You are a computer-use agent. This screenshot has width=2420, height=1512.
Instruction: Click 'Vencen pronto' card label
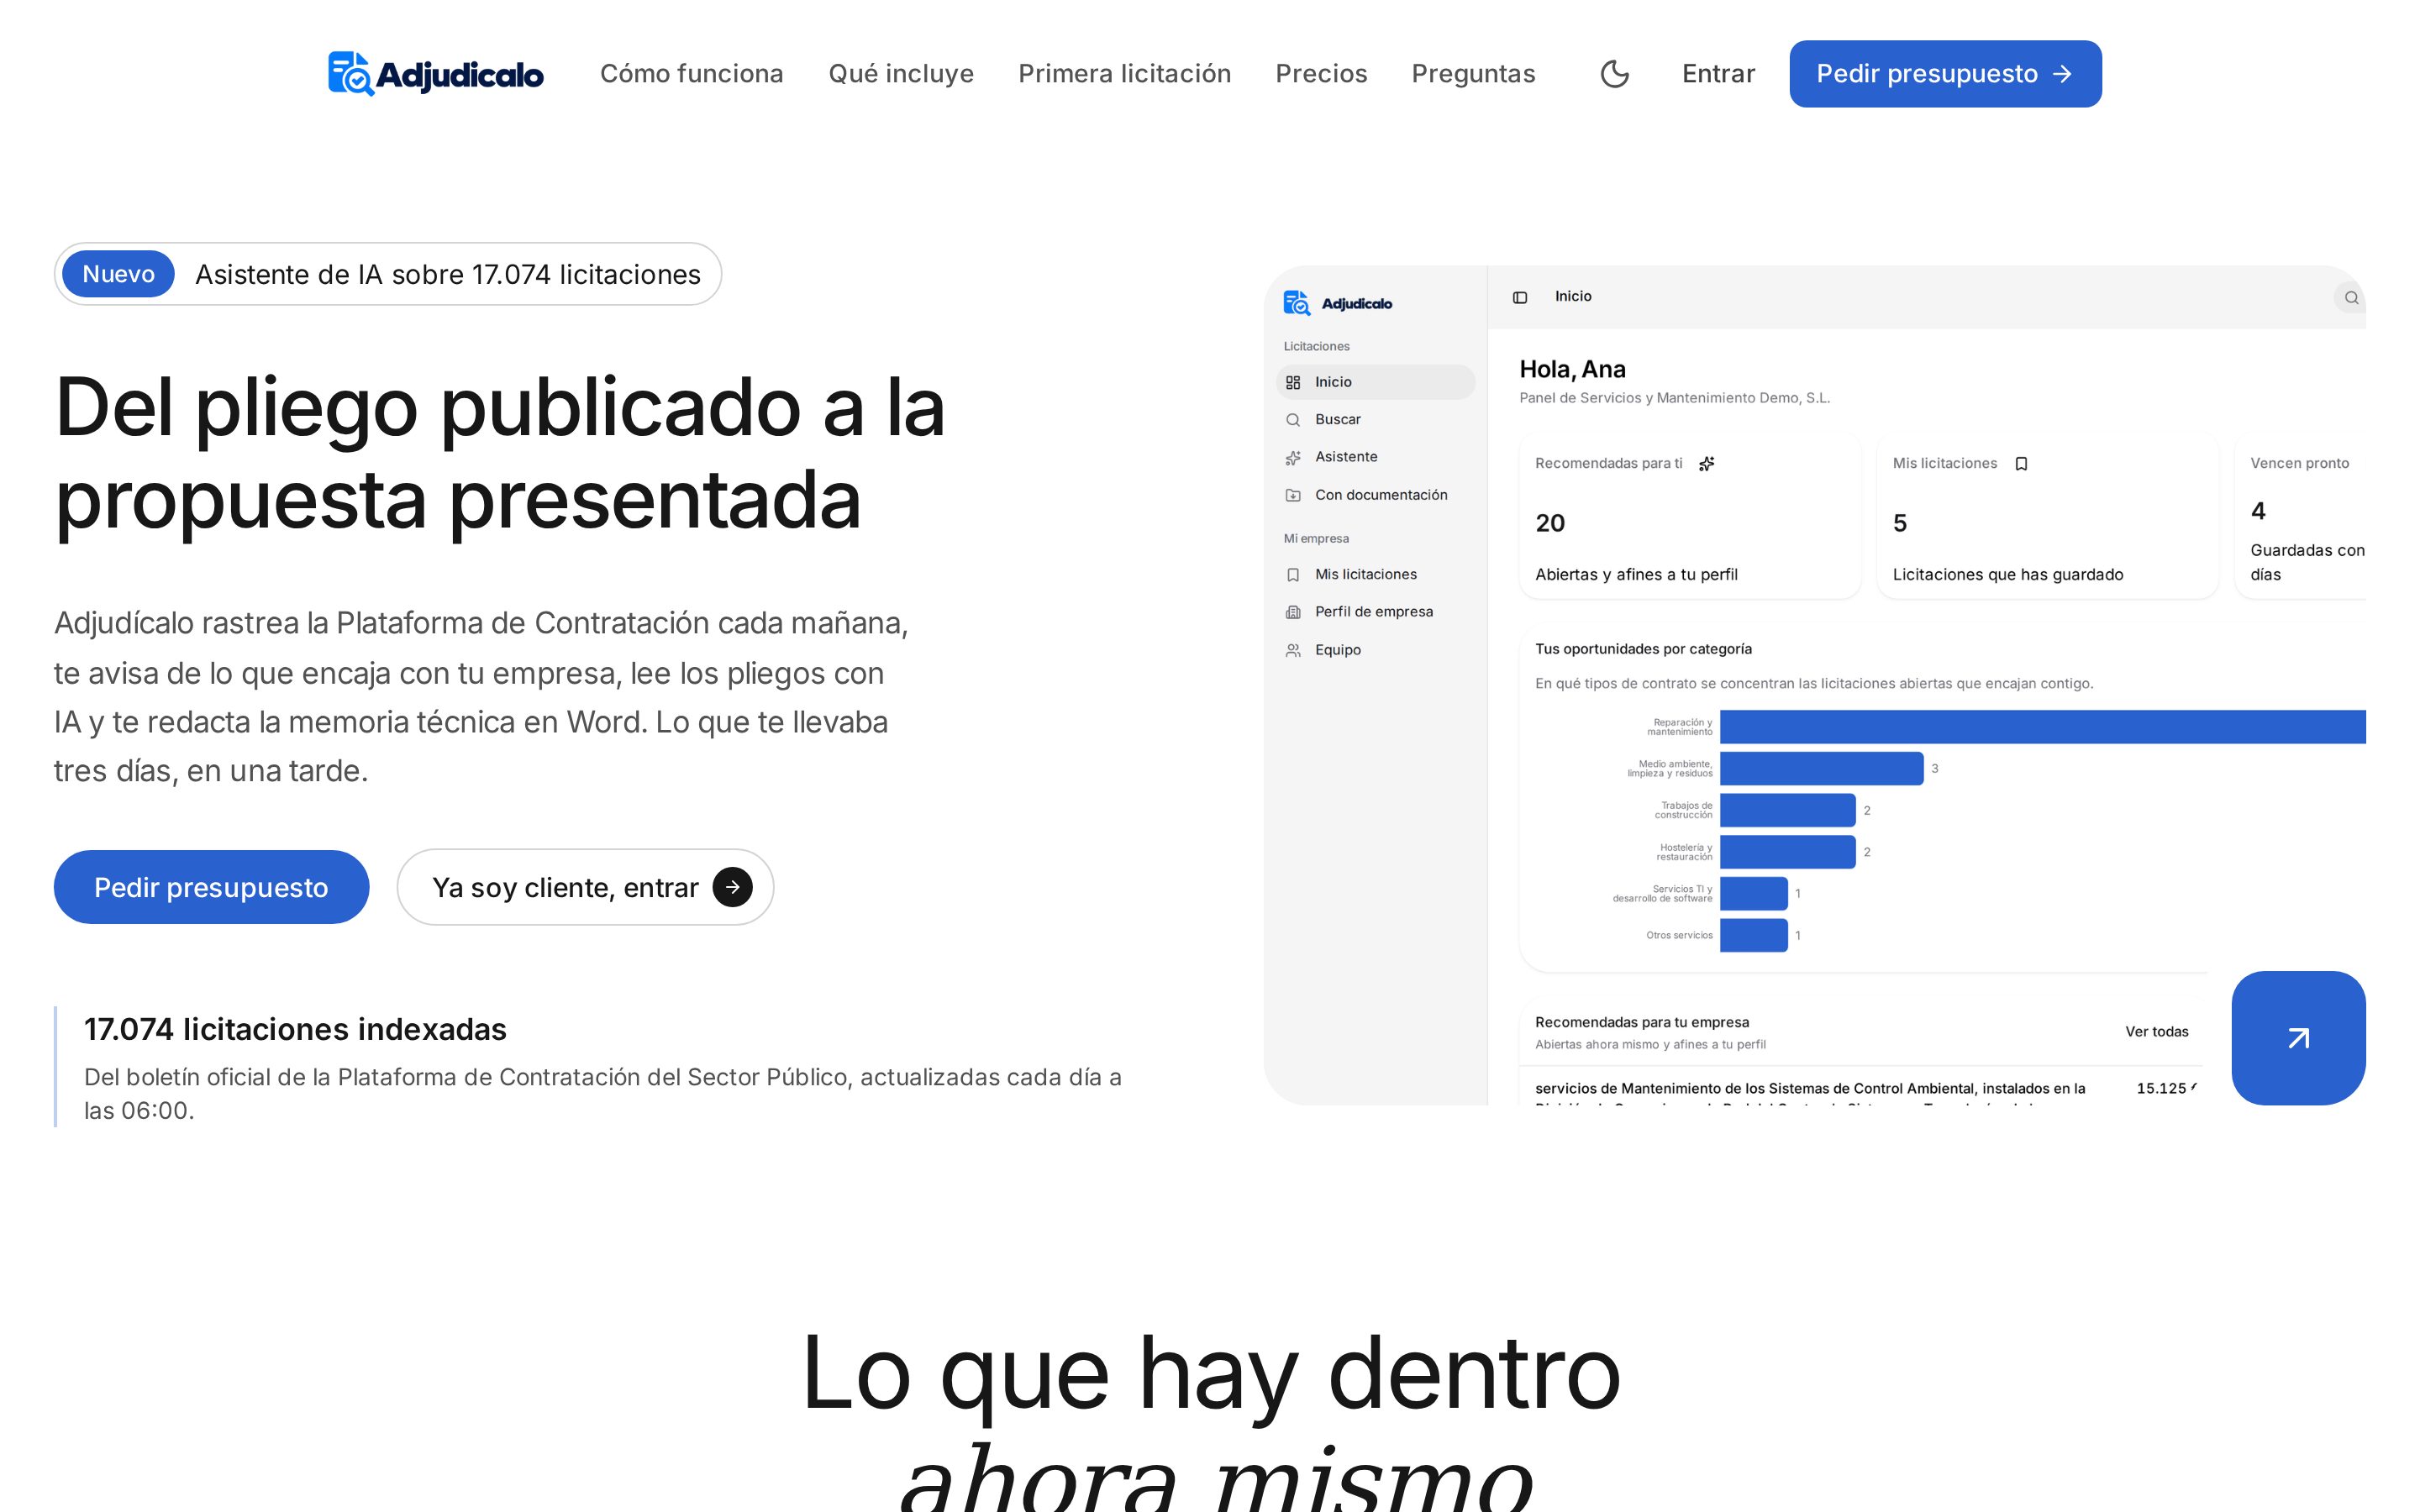(2299, 463)
